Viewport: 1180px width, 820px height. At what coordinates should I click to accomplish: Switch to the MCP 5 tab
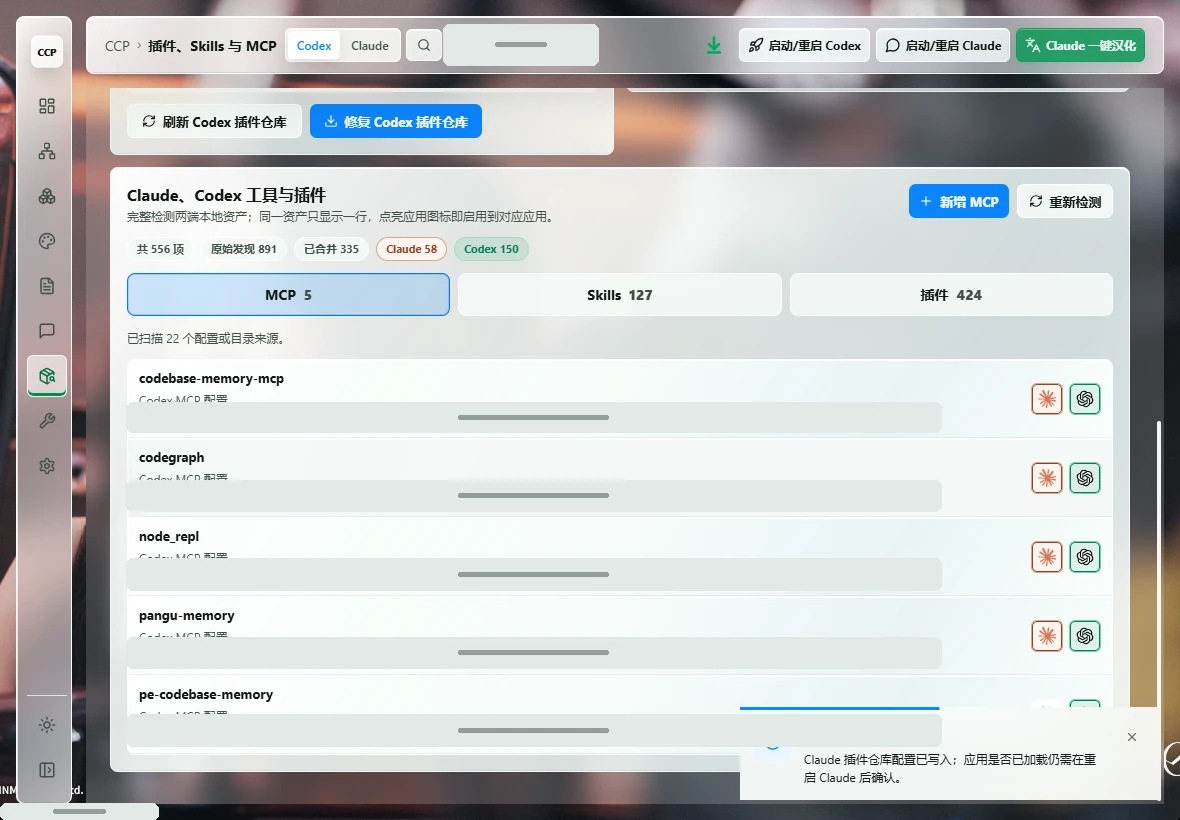click(x=288, y=295)
